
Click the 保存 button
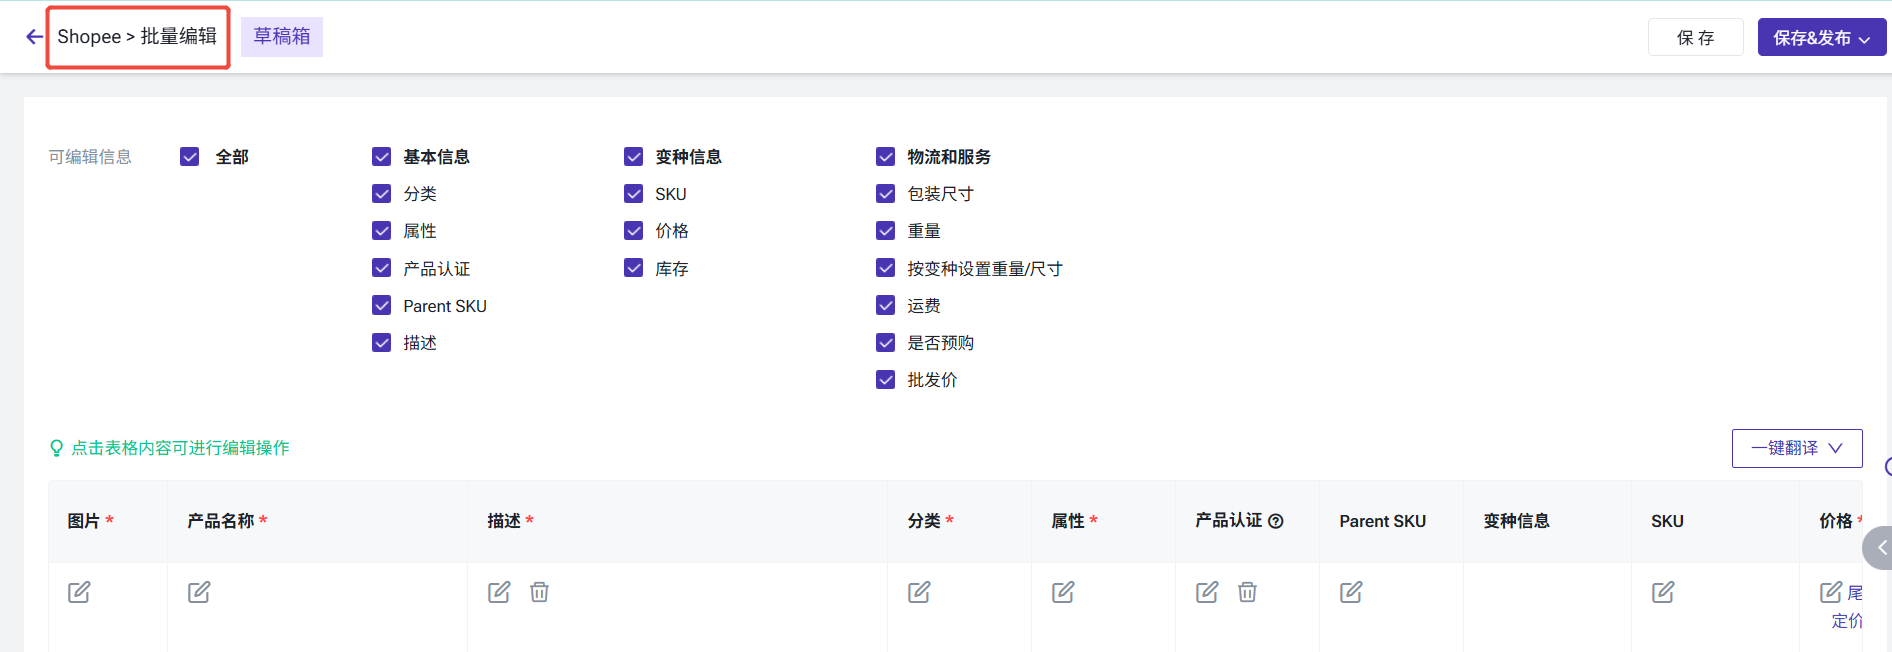(x=1695, y=38)
